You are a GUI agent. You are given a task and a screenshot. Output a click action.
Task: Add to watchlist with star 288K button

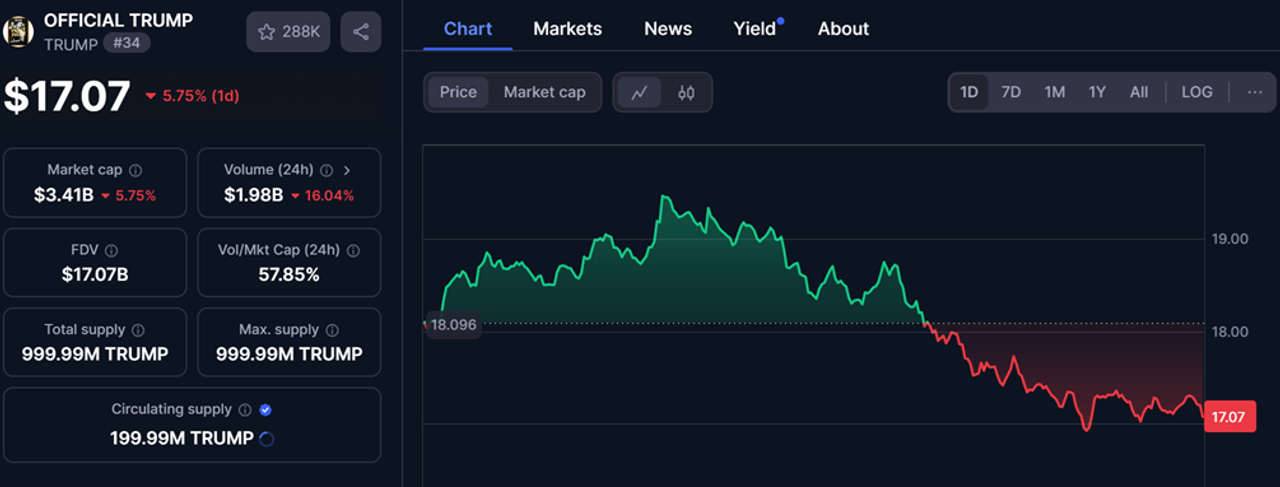288,32
